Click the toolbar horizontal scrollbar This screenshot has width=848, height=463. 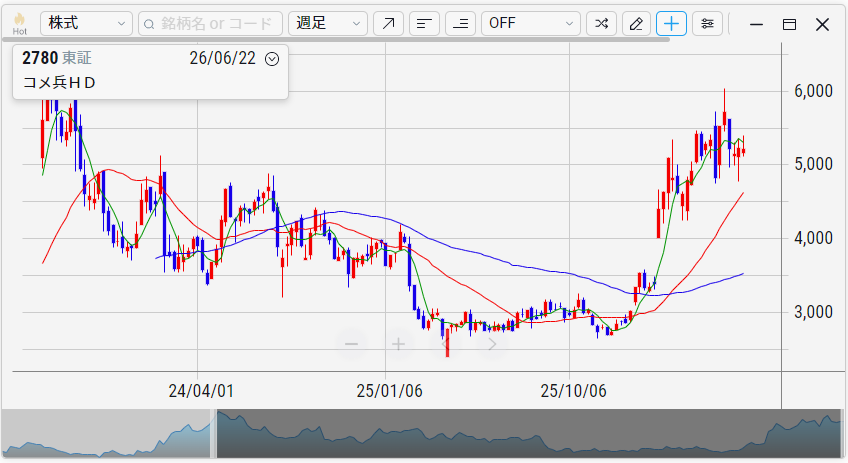pyautogui.click(x=341, y=39)
